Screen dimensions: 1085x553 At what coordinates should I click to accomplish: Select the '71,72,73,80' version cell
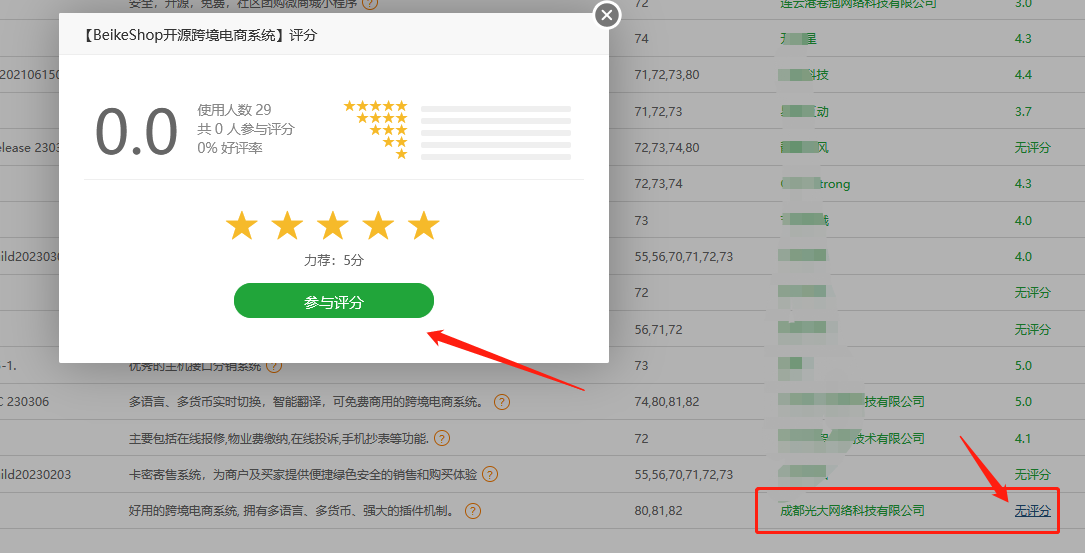(666, 75)
